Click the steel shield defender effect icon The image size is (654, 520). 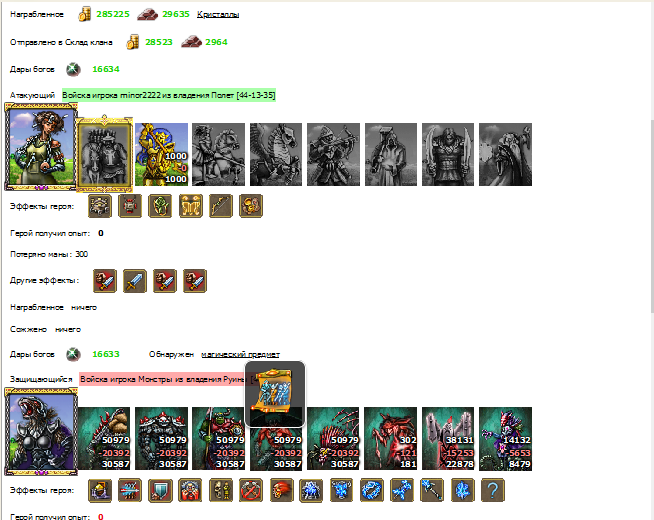160,490
